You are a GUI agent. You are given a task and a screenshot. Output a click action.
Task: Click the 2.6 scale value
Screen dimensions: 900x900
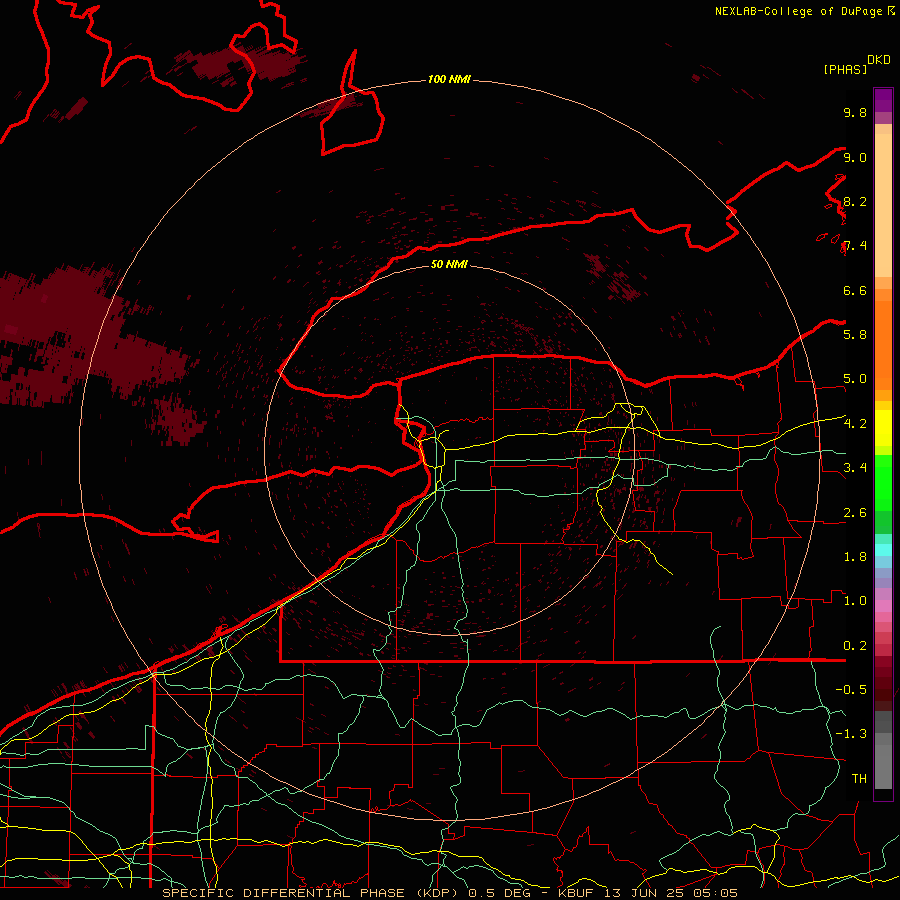point(855,513)
